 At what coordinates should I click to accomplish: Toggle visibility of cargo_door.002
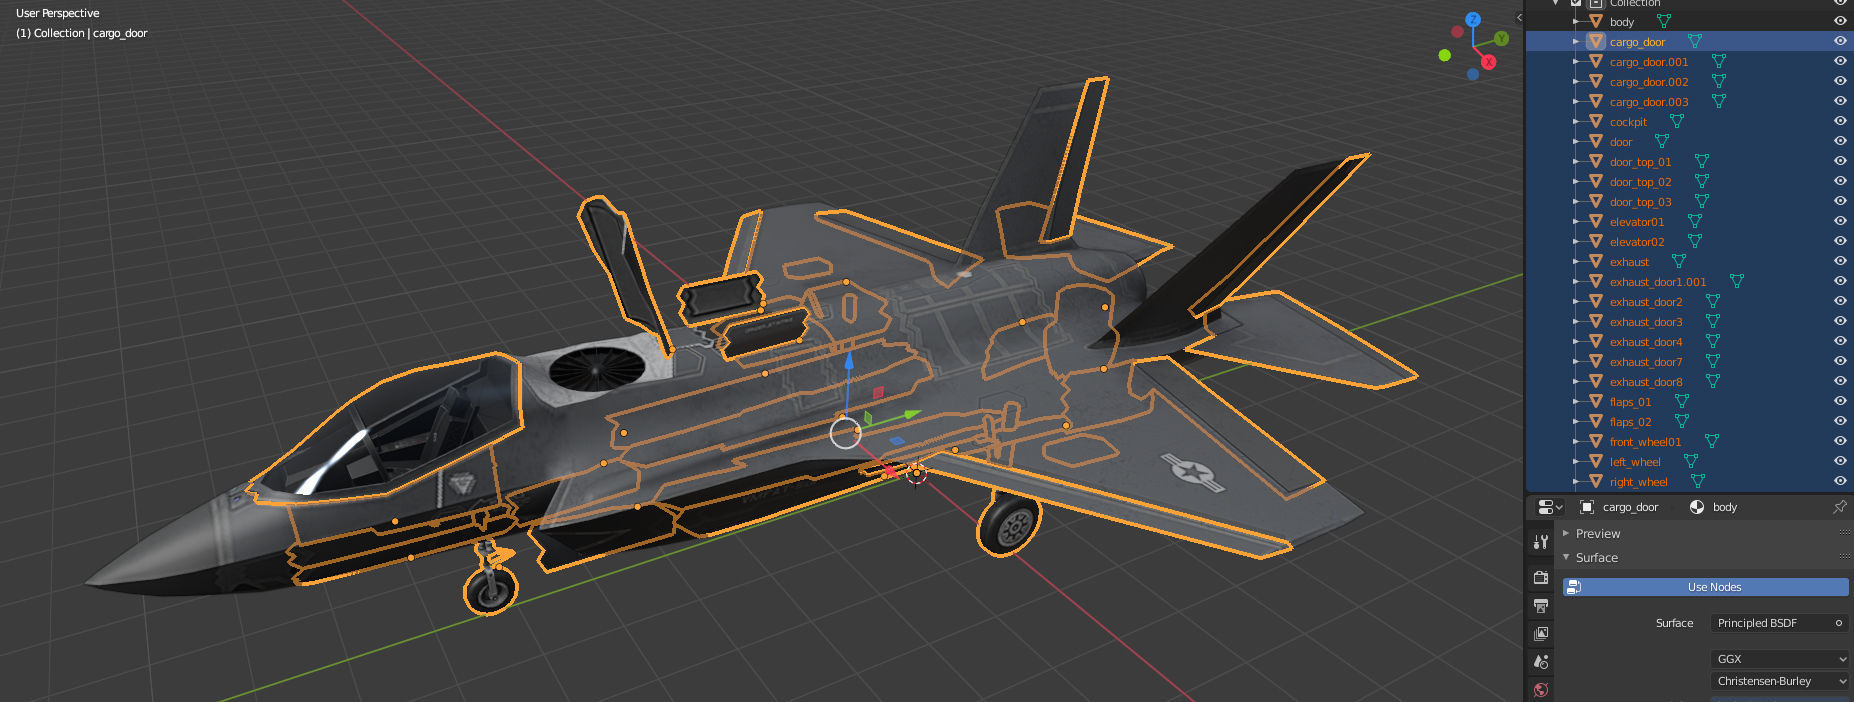coord(1840,81)
